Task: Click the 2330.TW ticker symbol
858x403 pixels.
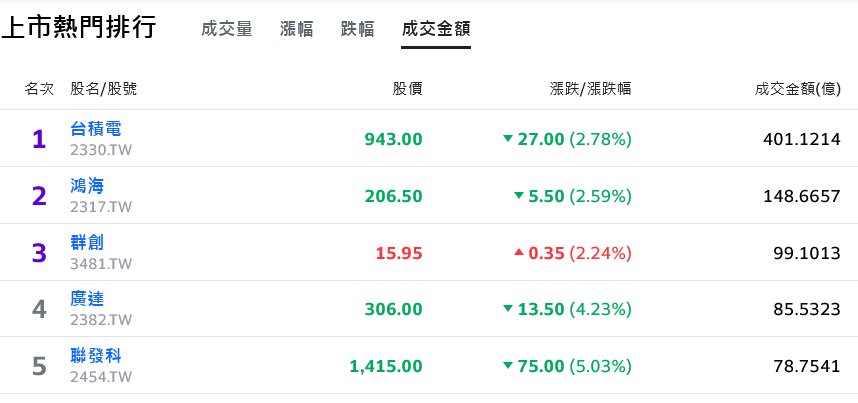Action: 101,150
